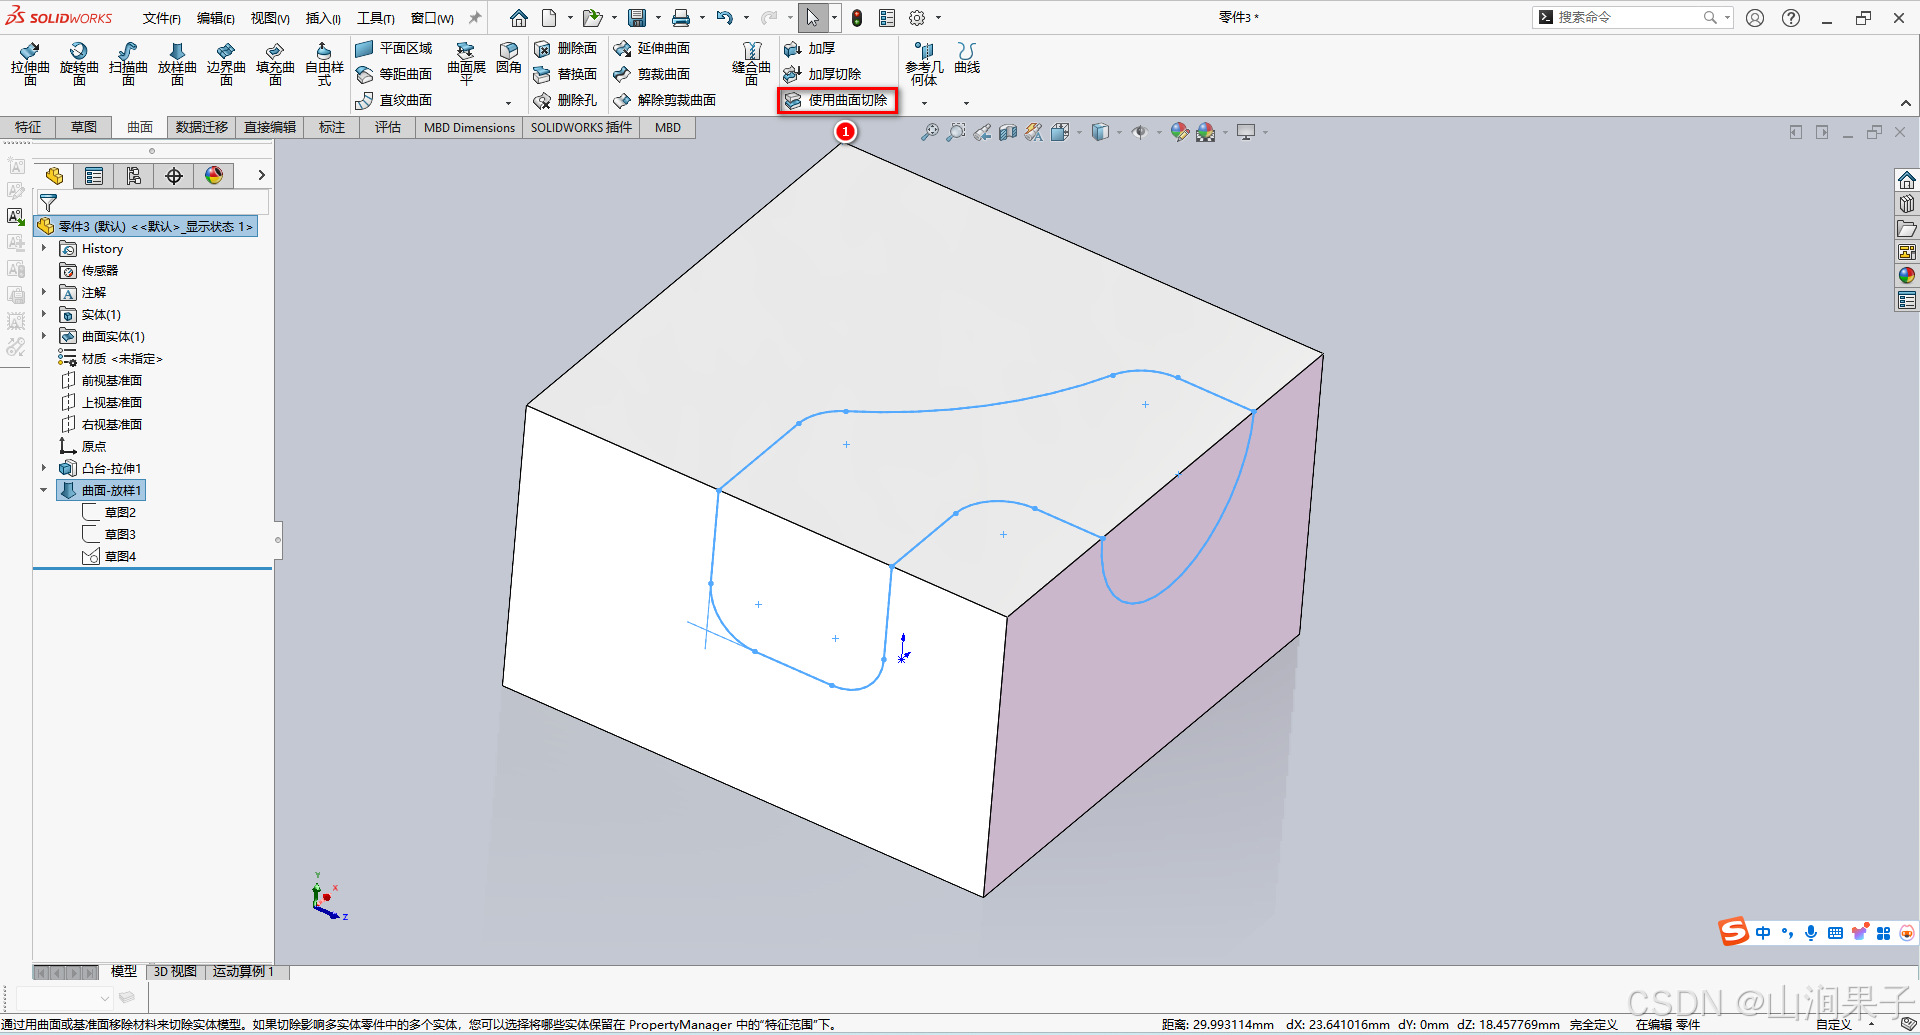1920x1035 pixels.
Task: Click the 直纹曲面 ruled surface tool
Action: click(x=394, y=100)
